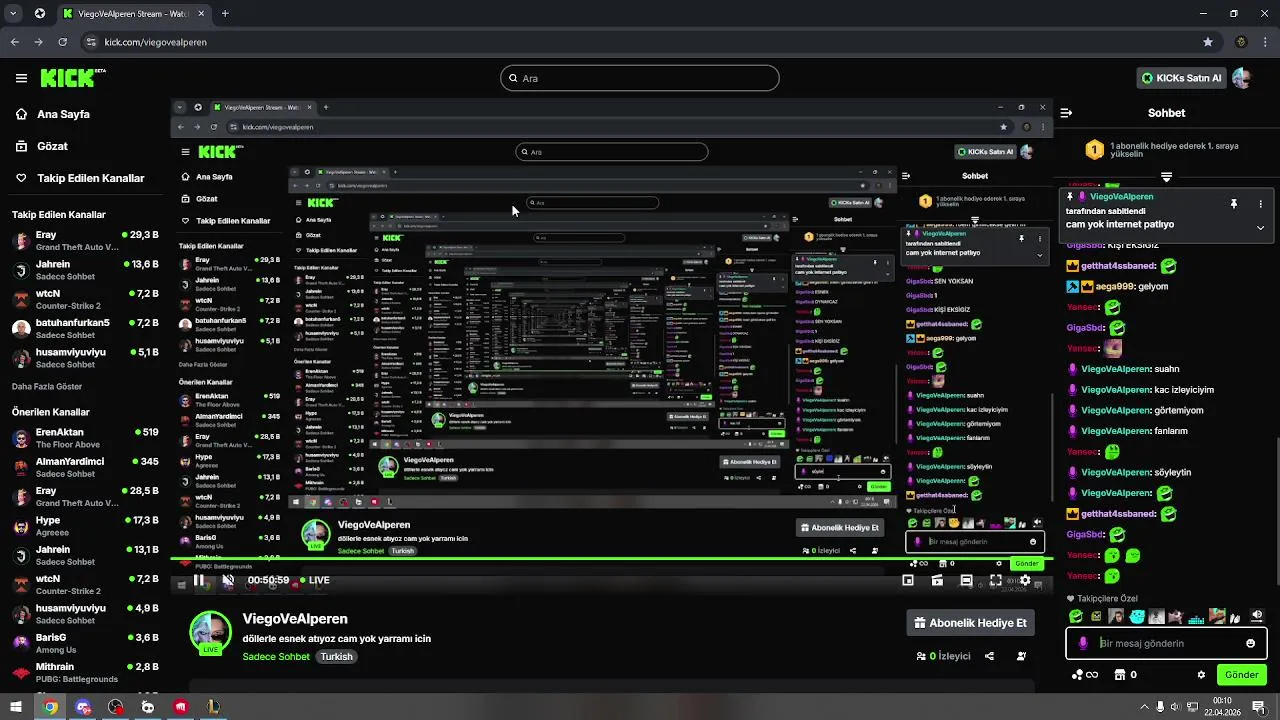Open the Sadece Sohbet category link under stream title
The image size is (1280, 720).
[276, 657]
